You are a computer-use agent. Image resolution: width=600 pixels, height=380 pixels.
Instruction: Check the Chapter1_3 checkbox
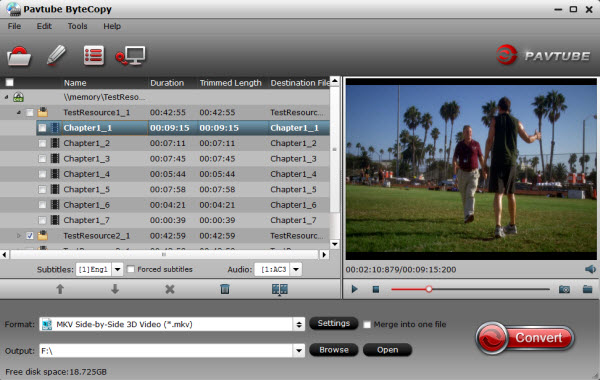coord(42,159)
